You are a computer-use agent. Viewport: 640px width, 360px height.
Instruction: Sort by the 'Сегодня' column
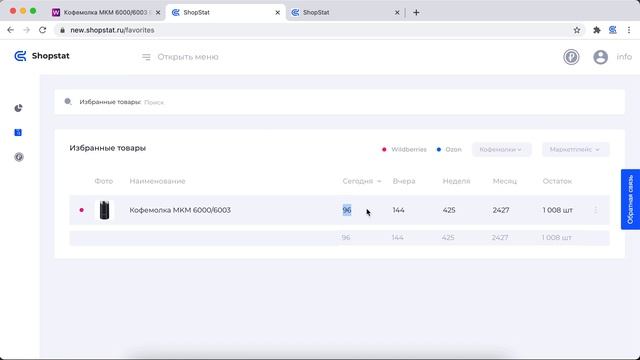click(x=362, y=181)
